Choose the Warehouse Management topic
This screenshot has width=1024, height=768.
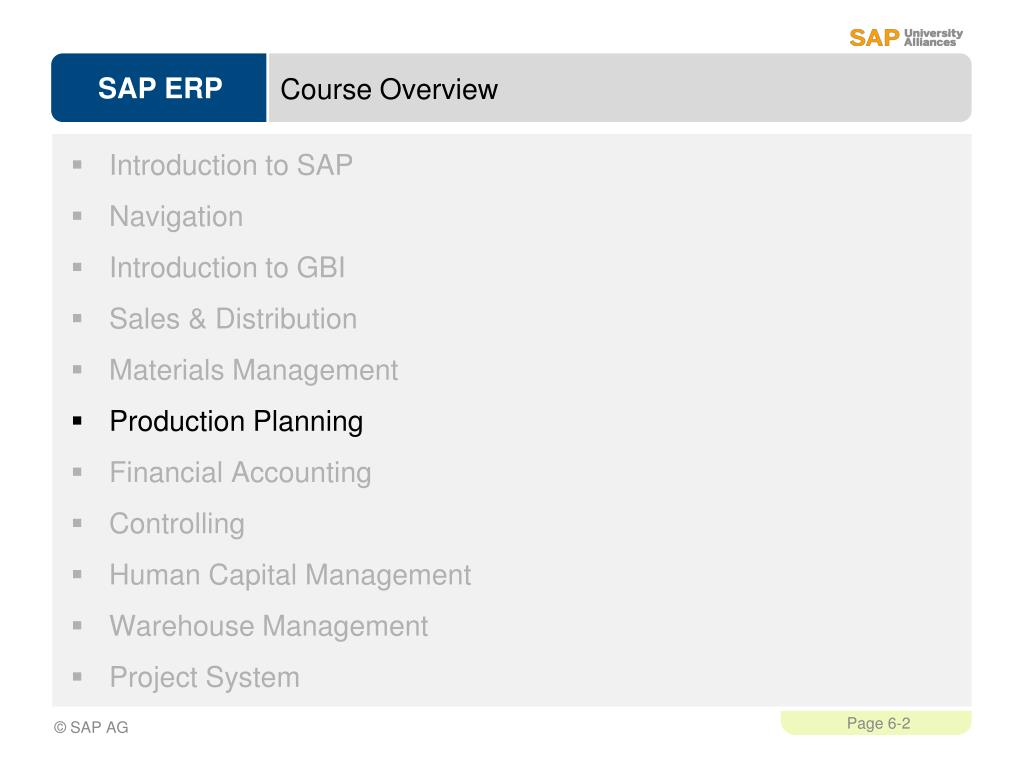point(268,626)
